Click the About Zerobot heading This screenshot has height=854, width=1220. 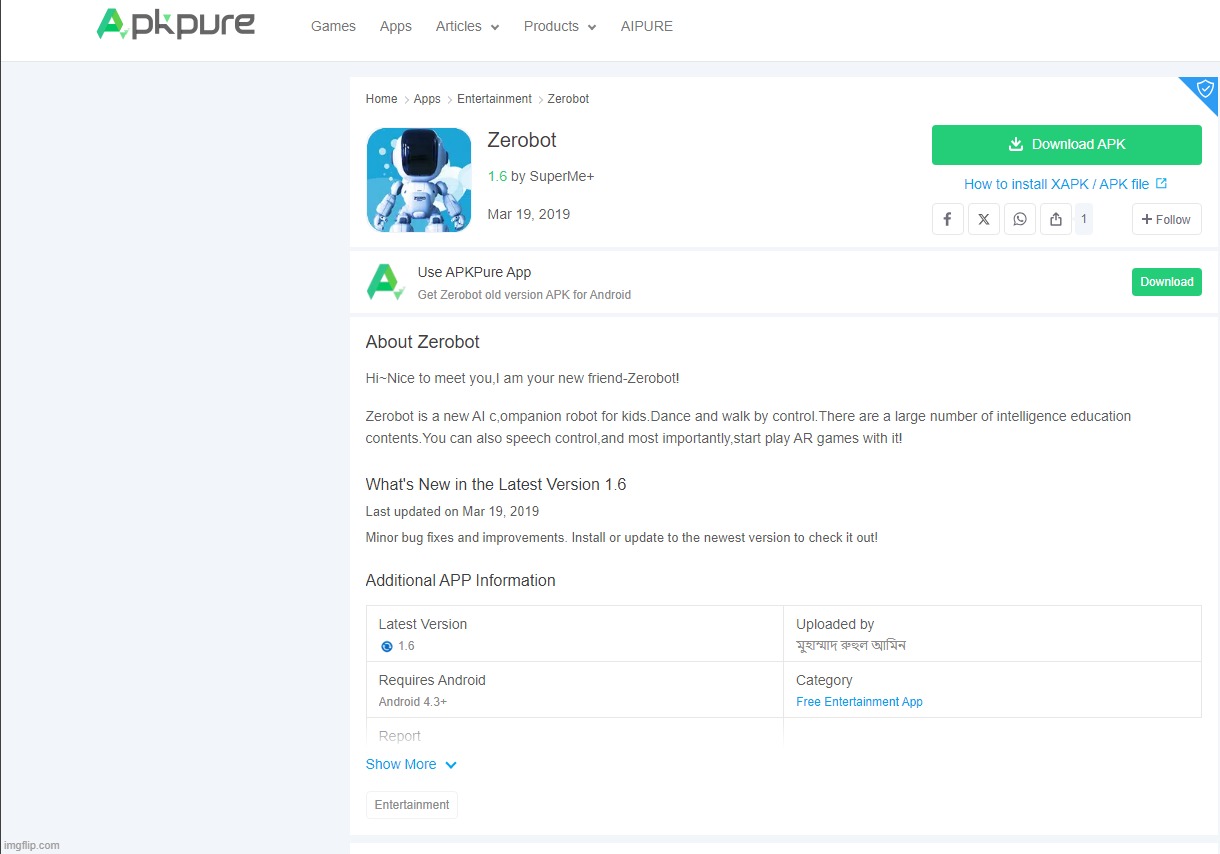[x=423, y=342]
